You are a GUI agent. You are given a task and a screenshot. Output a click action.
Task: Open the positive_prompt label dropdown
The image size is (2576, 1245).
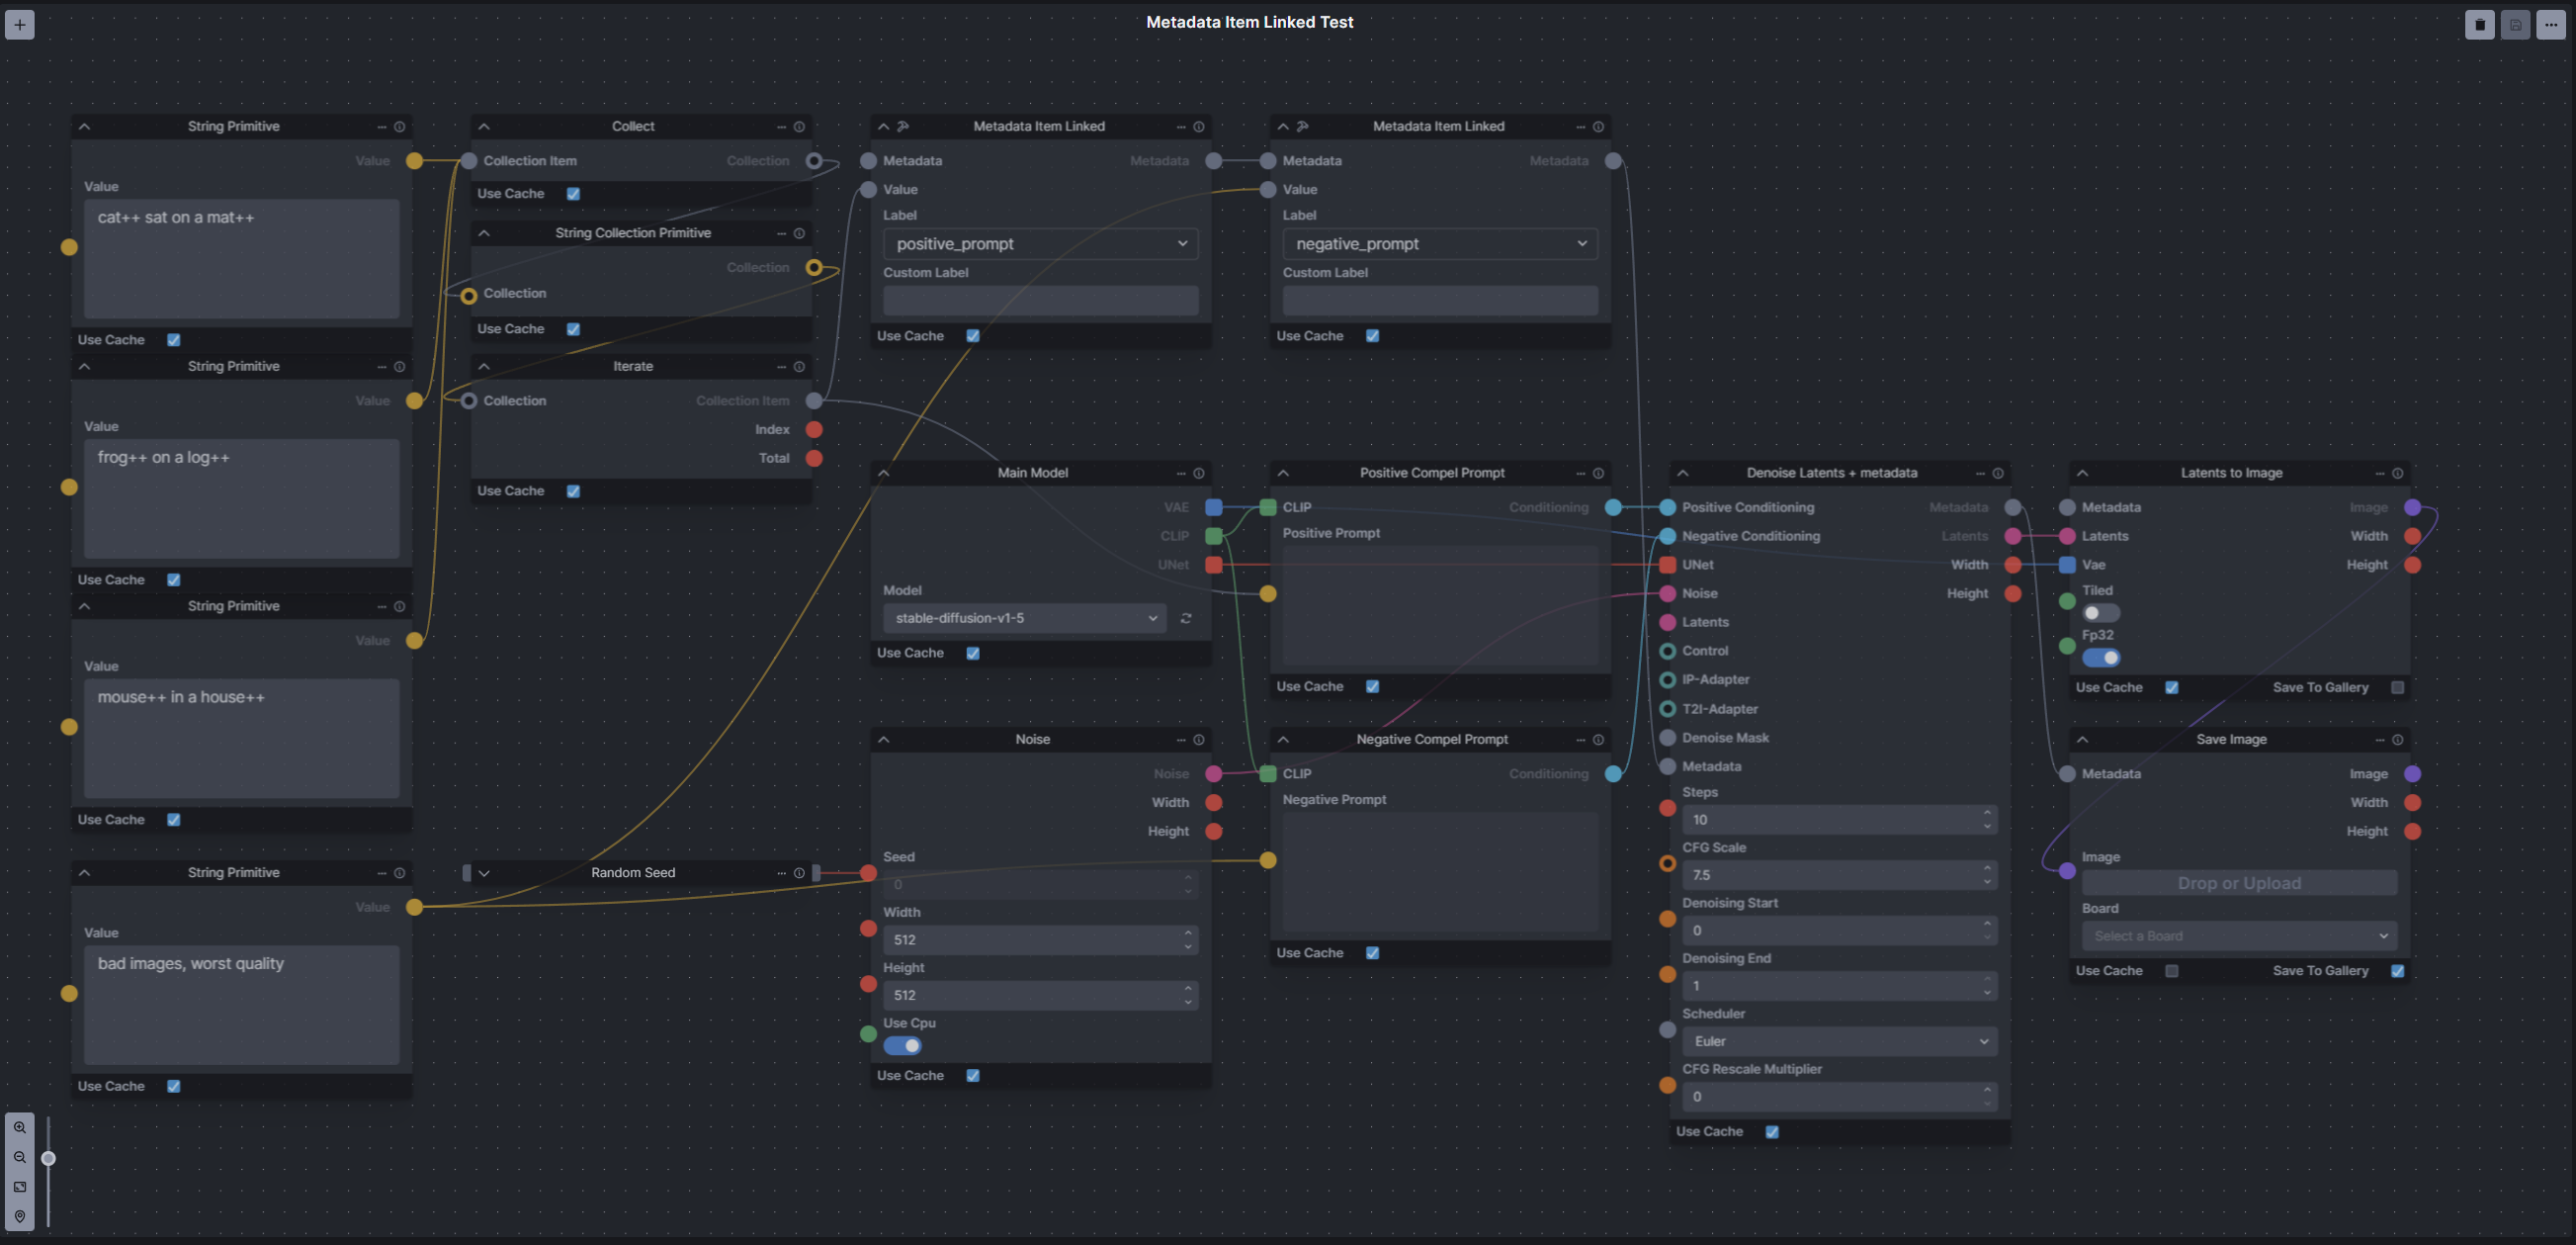(x=1040, y=244)
